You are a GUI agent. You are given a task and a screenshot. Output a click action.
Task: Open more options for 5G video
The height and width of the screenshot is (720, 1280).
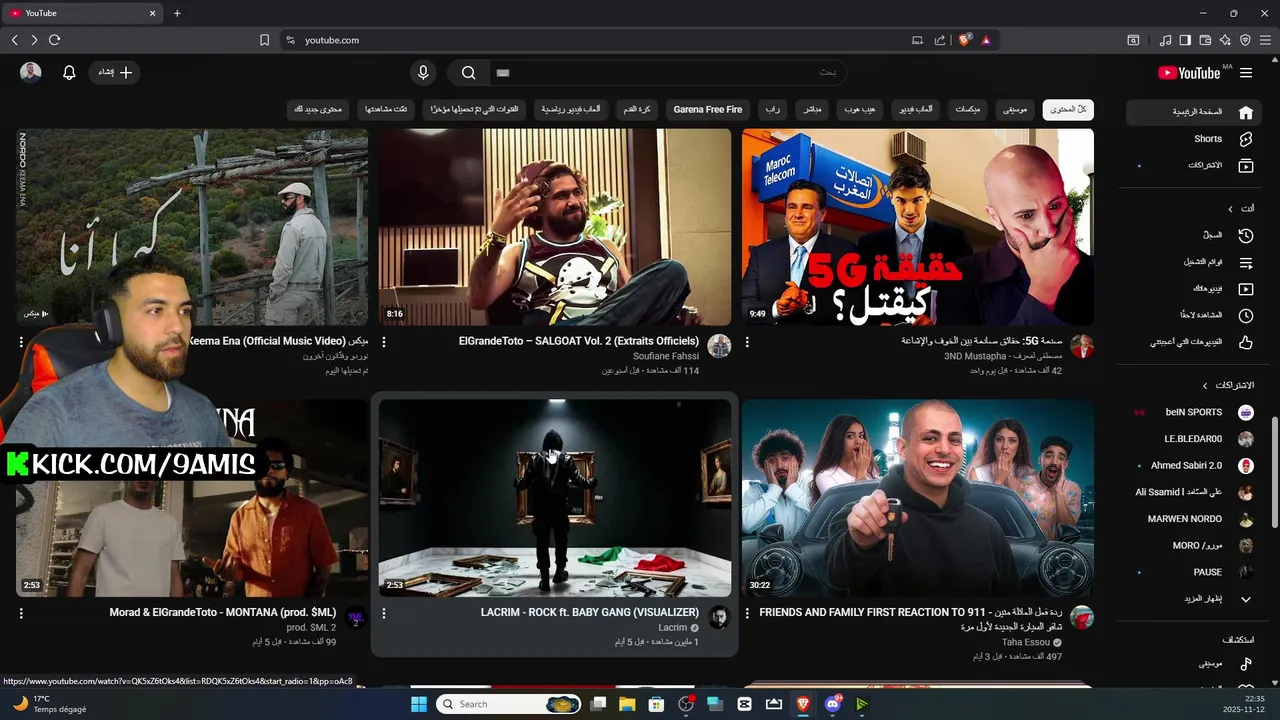747,342
